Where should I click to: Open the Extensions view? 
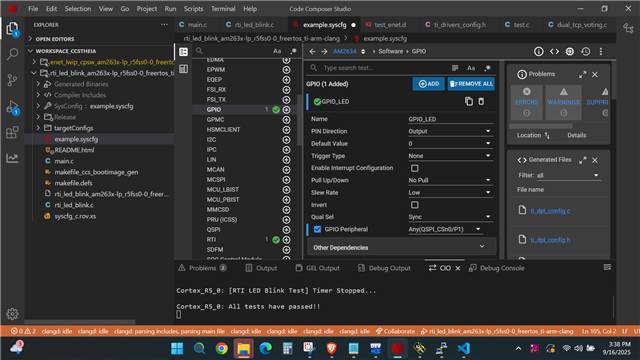click(x=13, y=132)
